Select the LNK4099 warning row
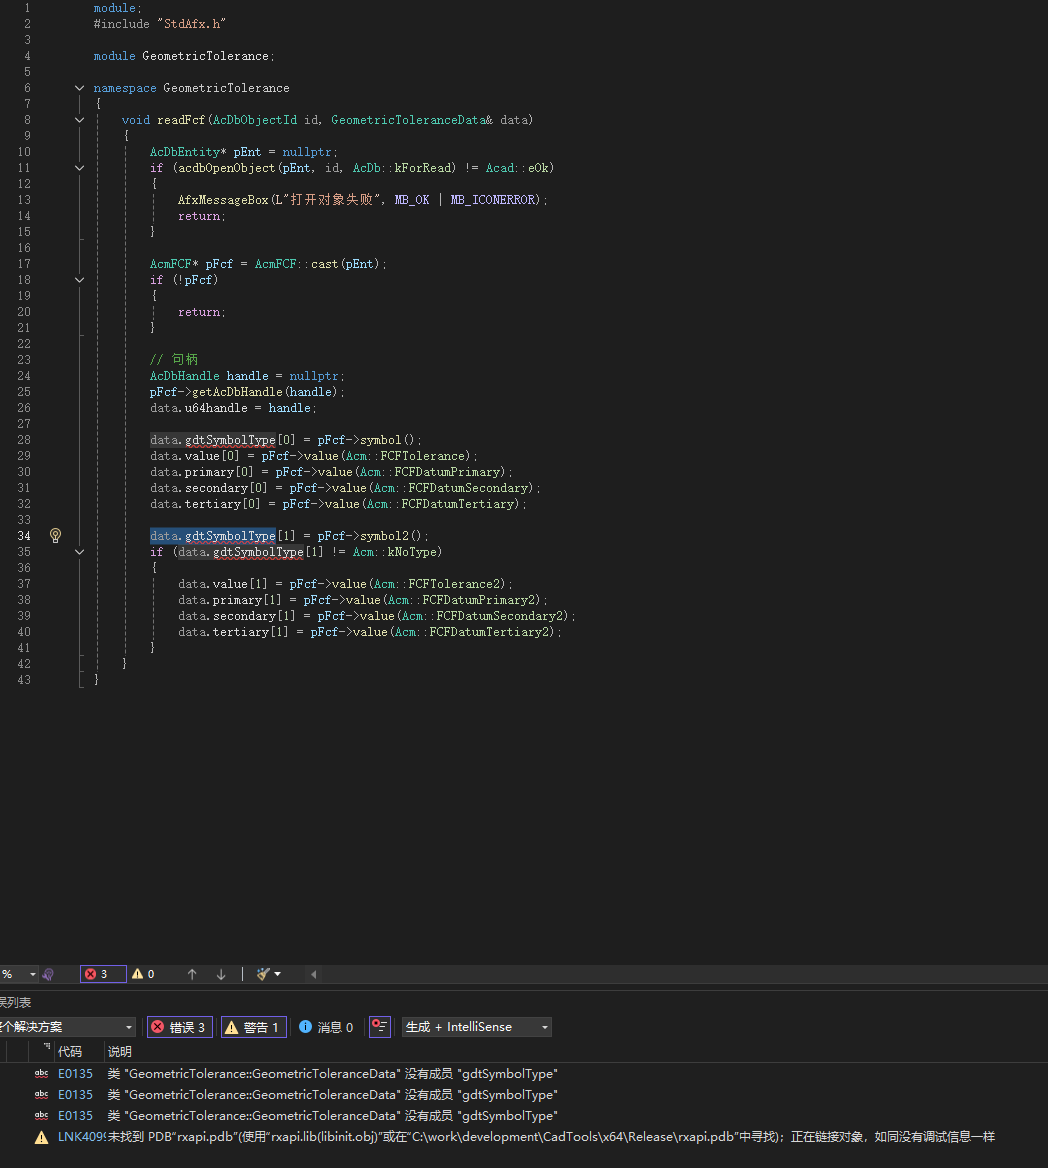This screenshot has height=1168, width=1048. tap(500, 1137)
